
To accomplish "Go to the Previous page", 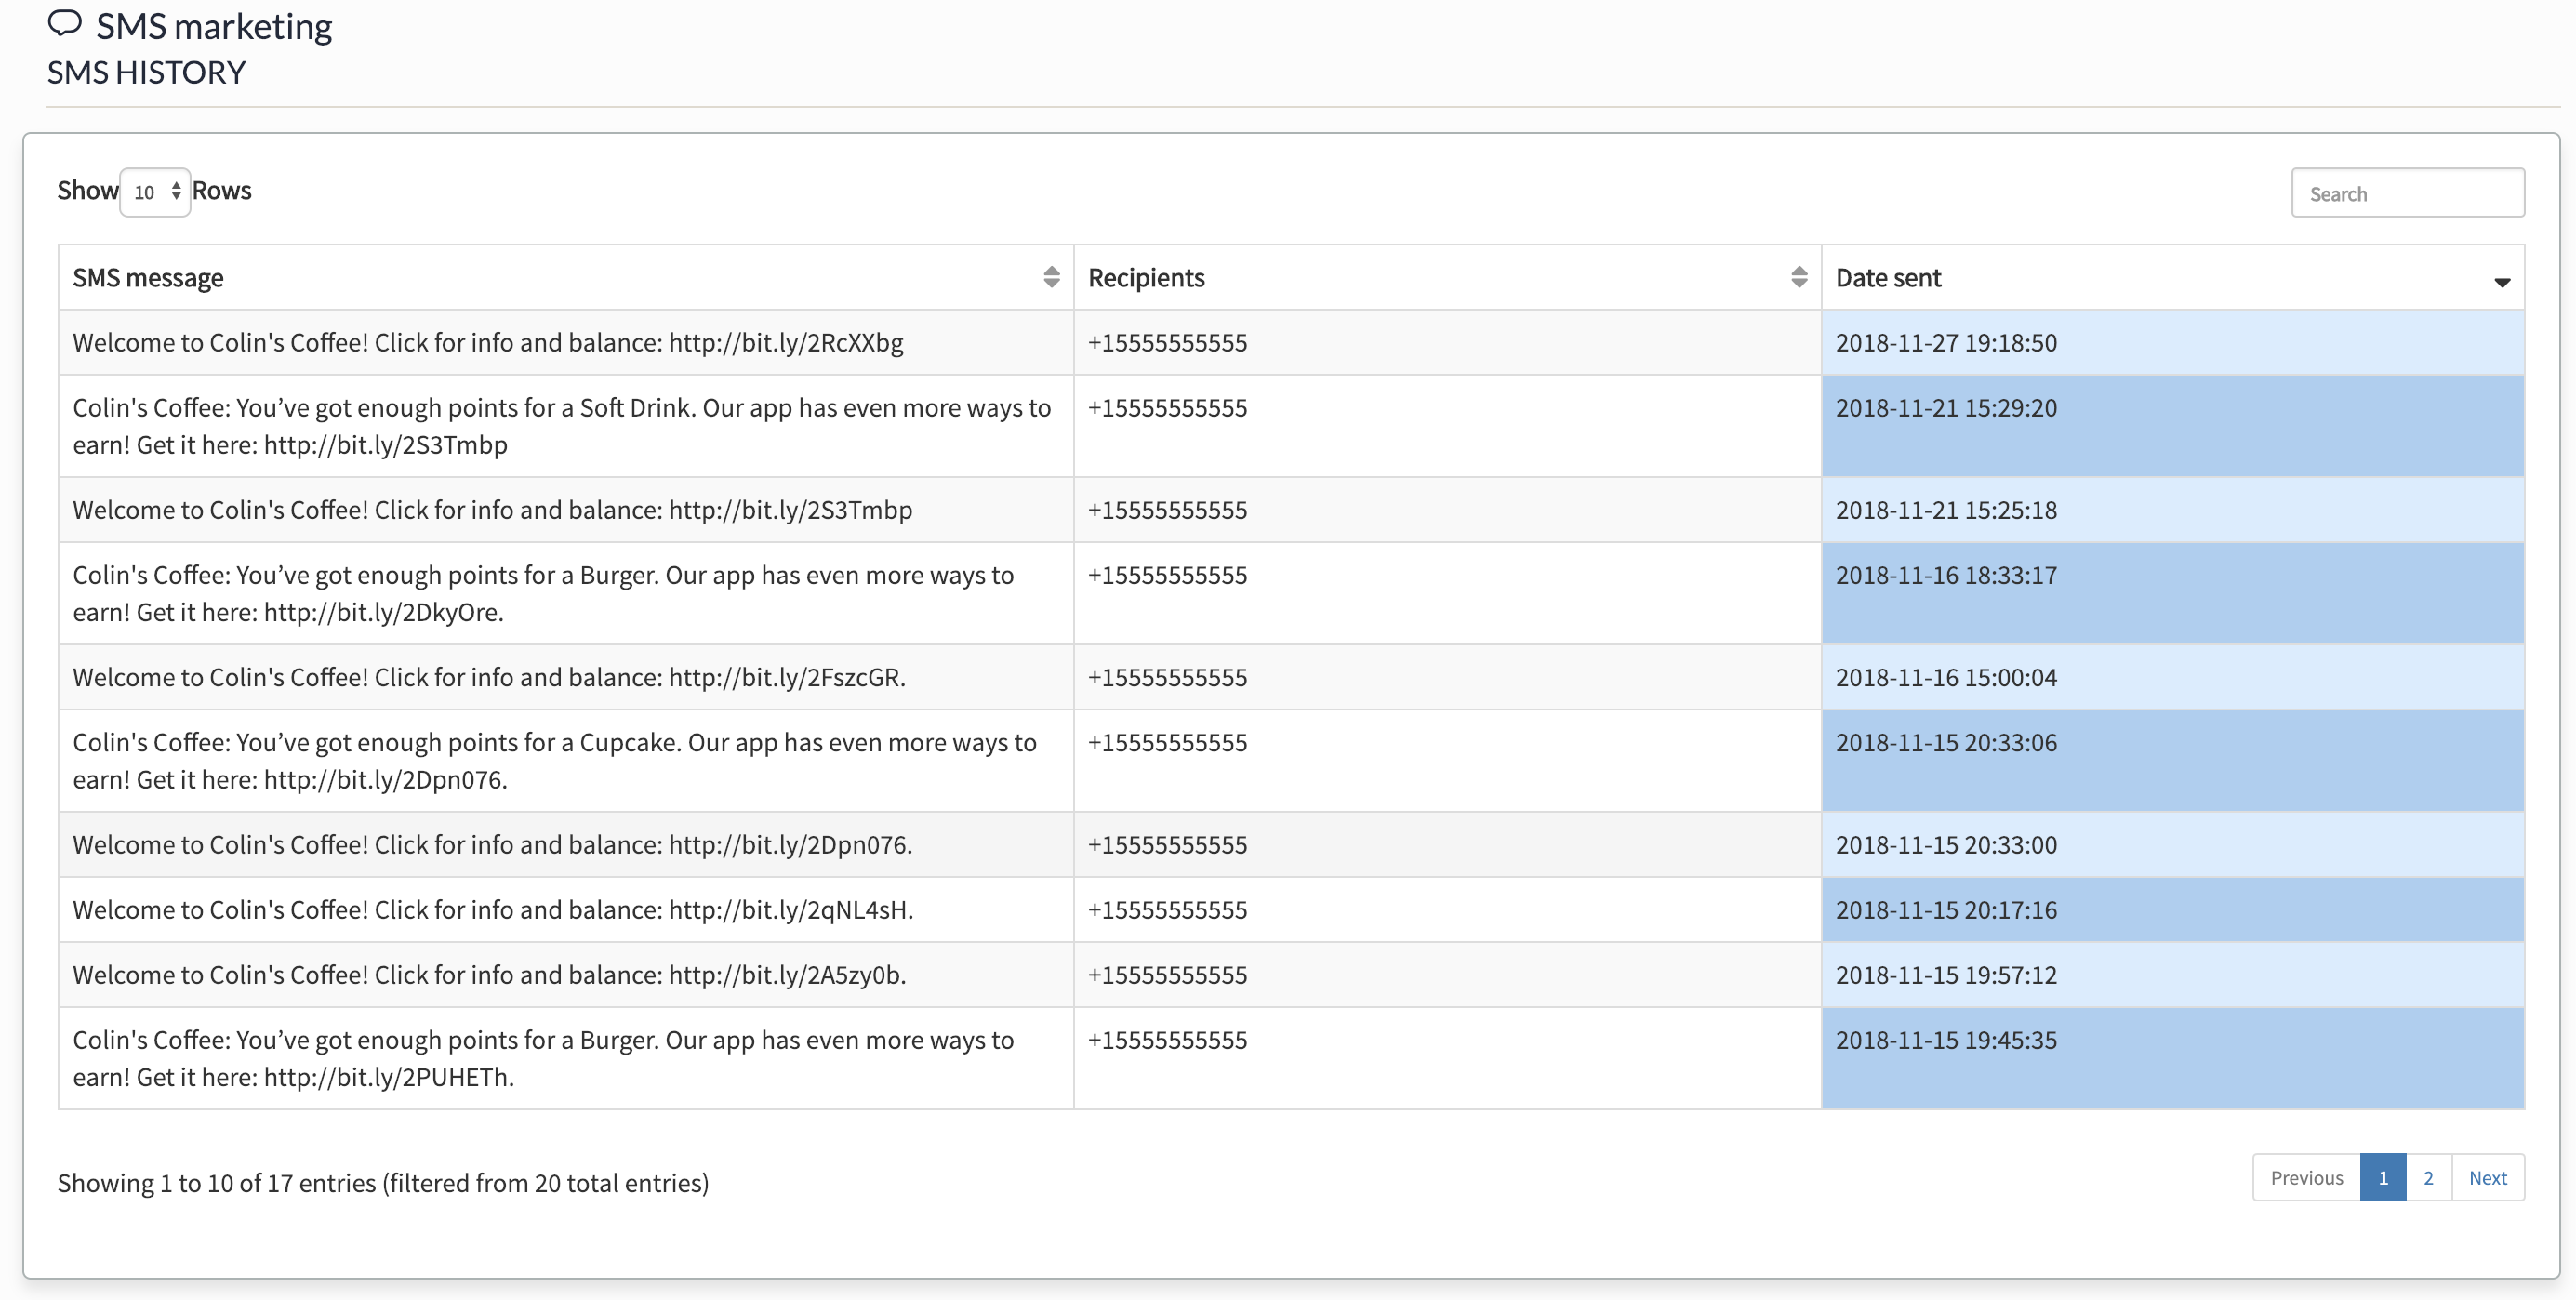I will click(x=2306, y=1177).
